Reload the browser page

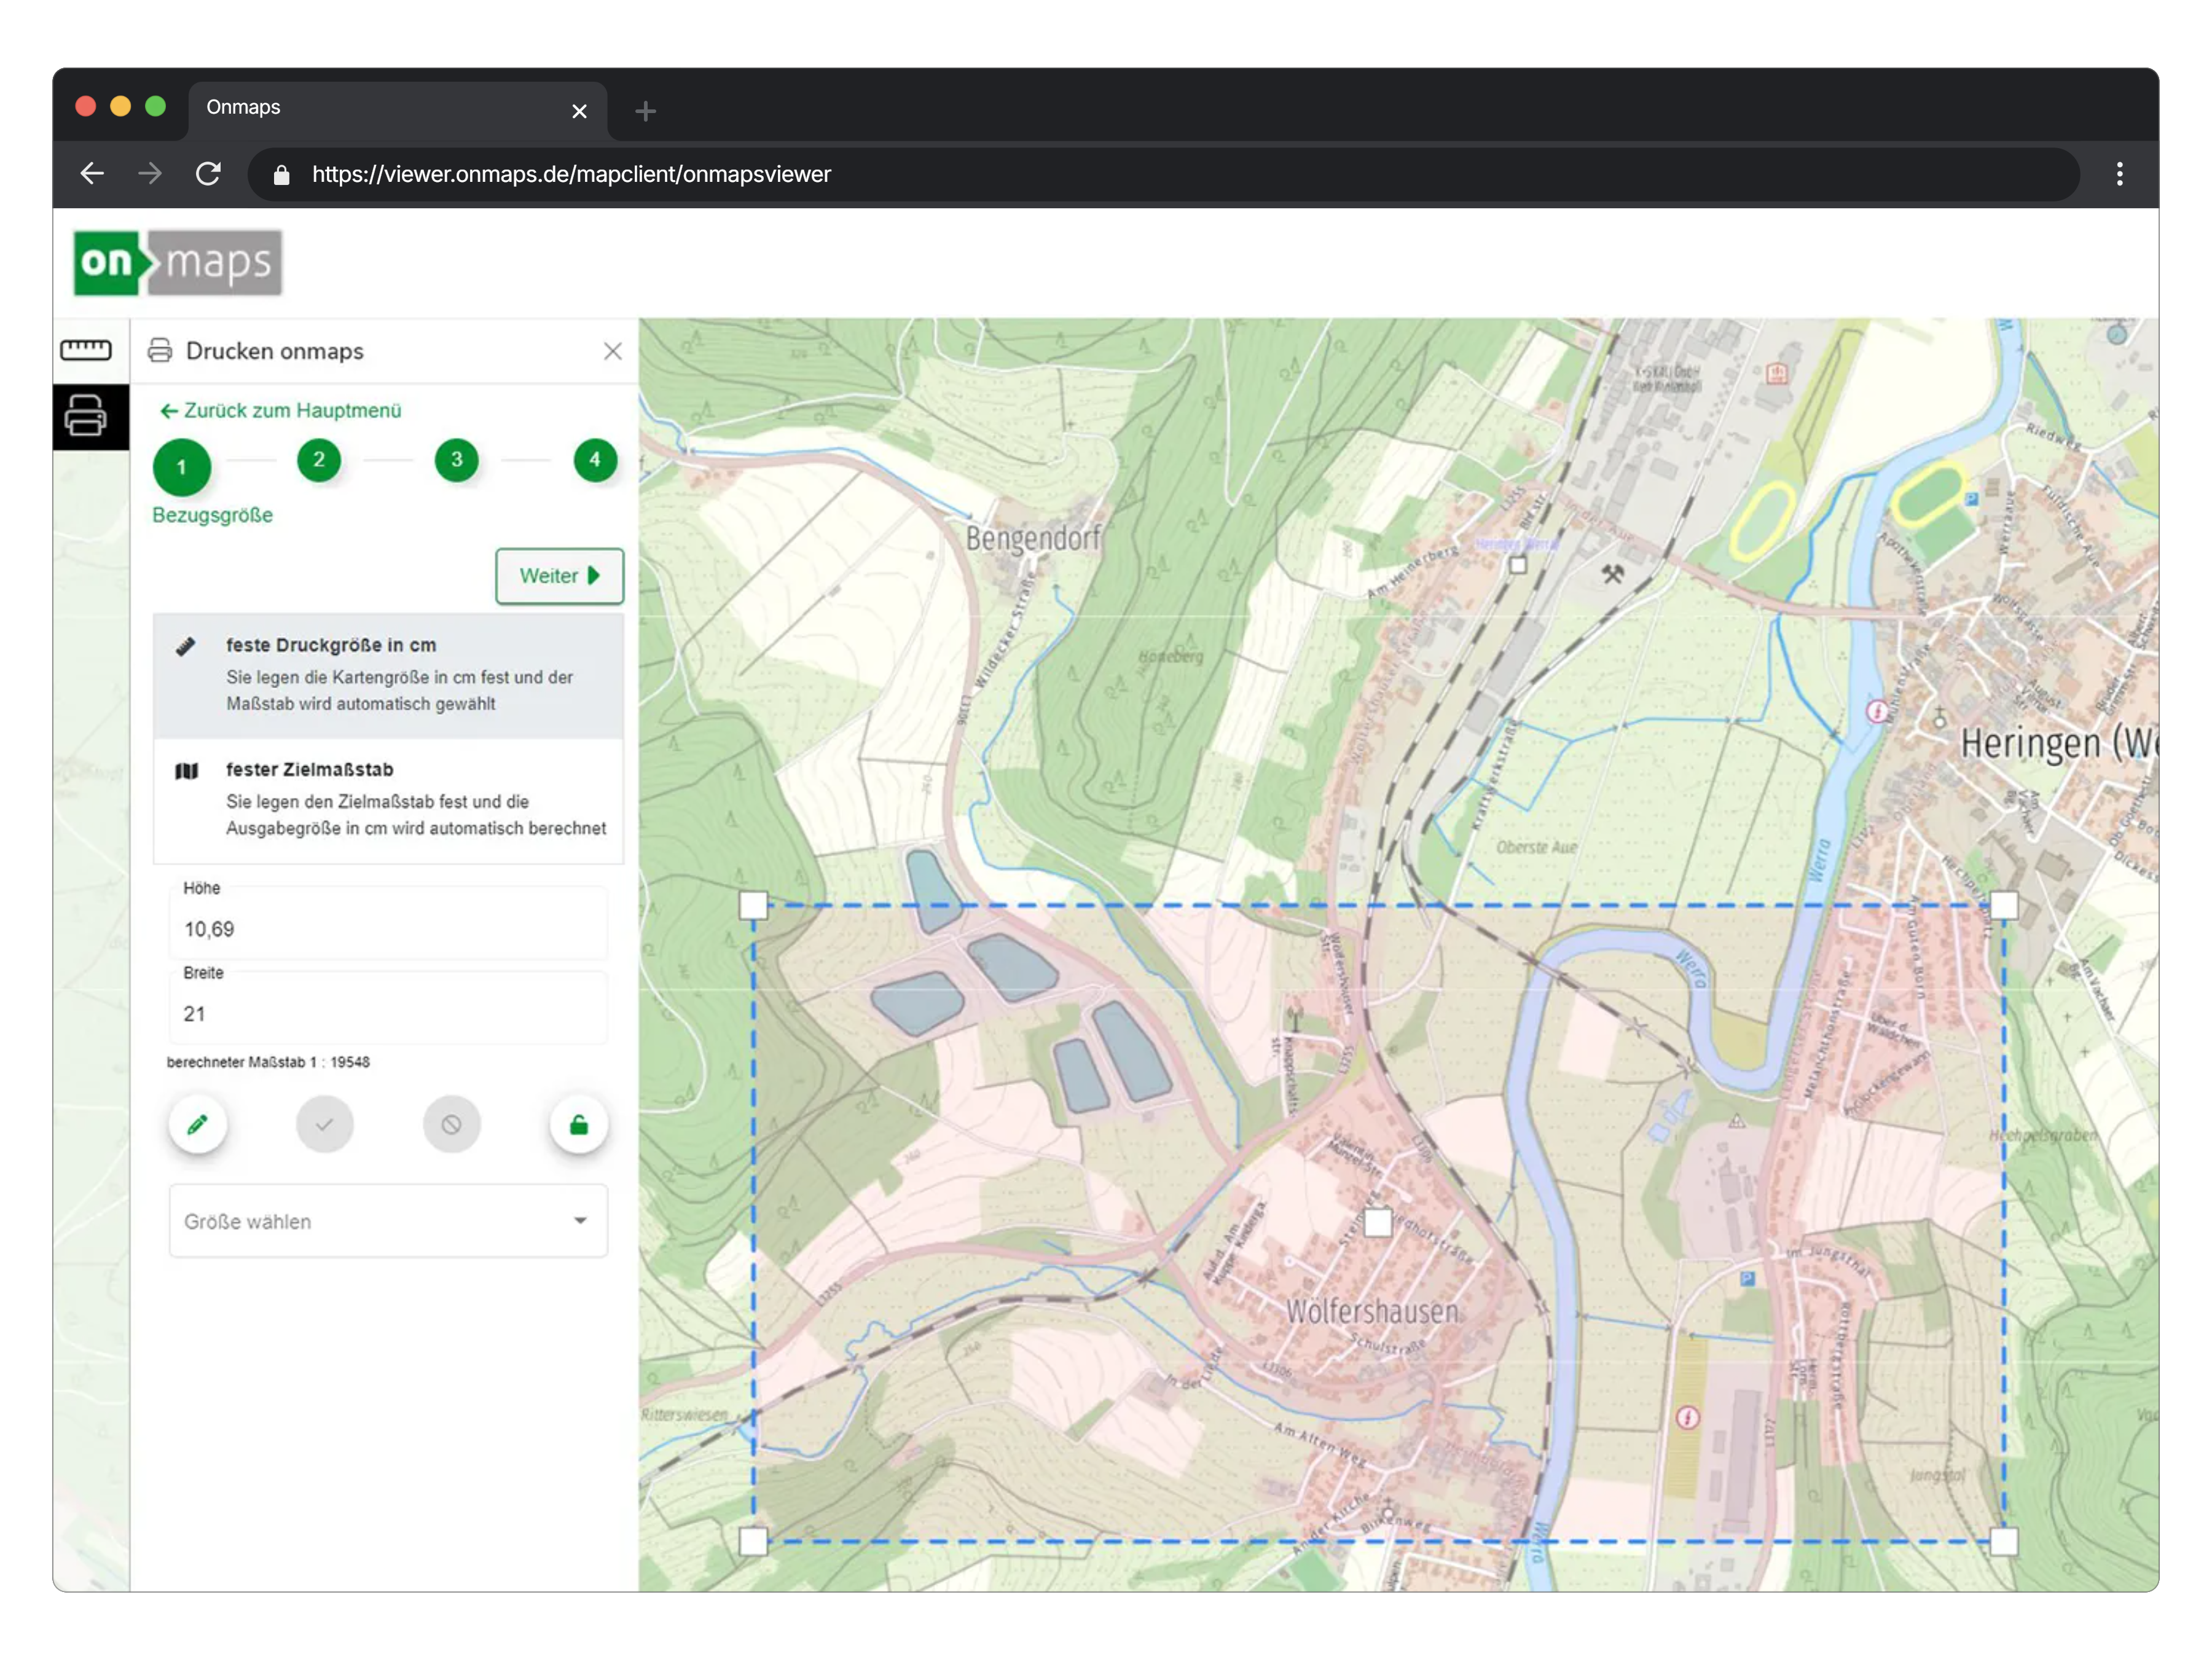pyautogui.click(x=208, y=174)
